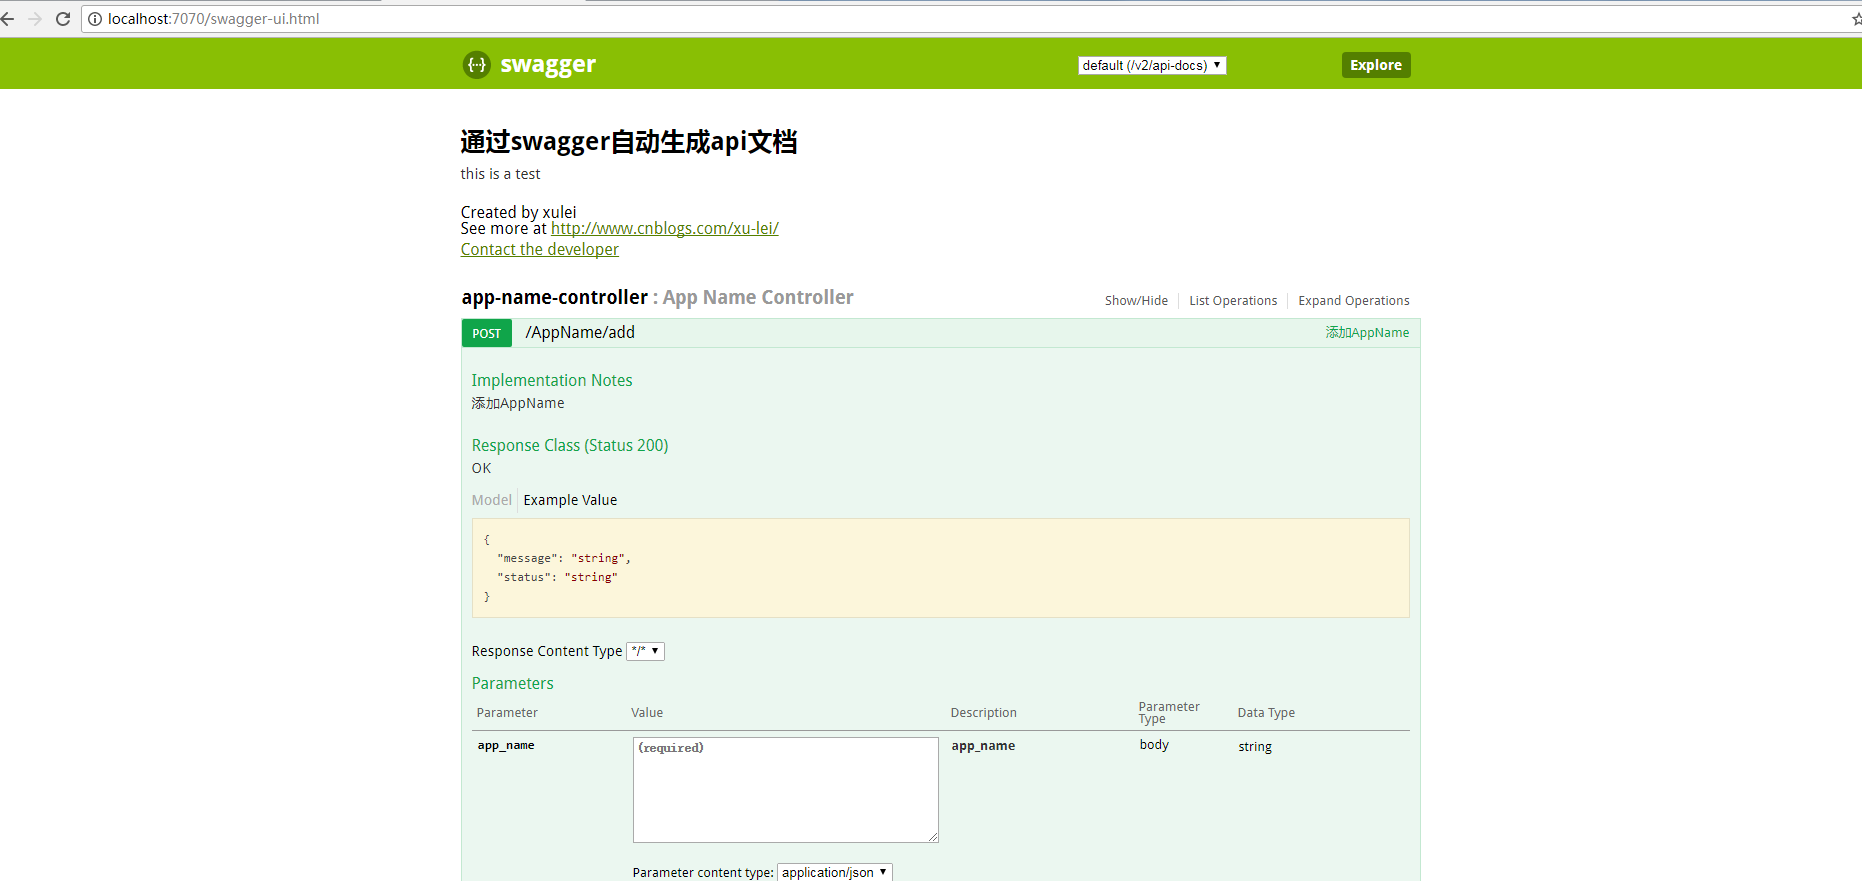
Task: Click the example JSON response box
Action: point(941,568)
